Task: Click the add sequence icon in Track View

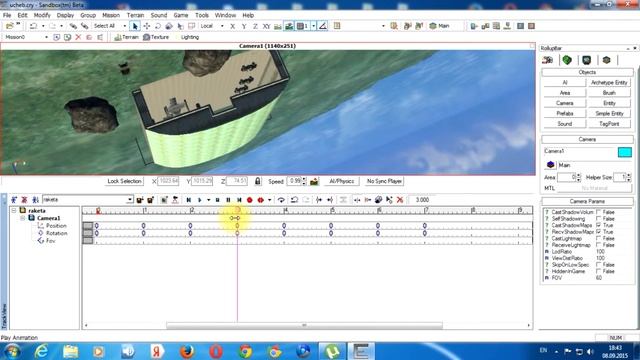Action: pos(14,200)
